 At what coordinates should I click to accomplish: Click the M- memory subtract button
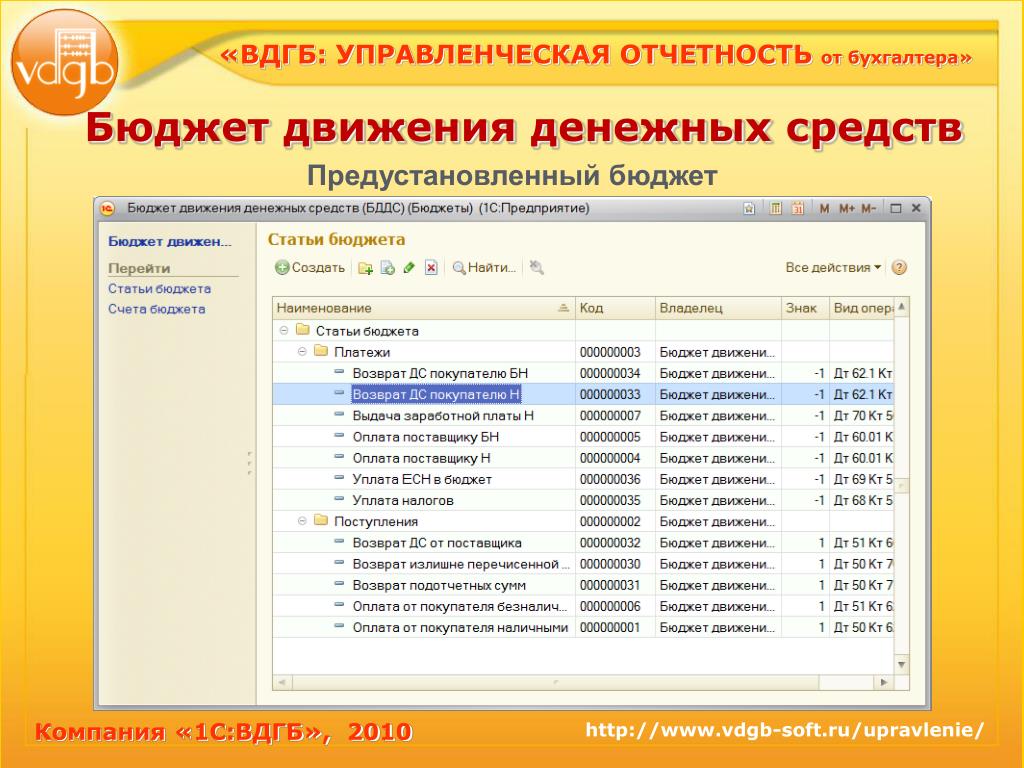(869, 208)
